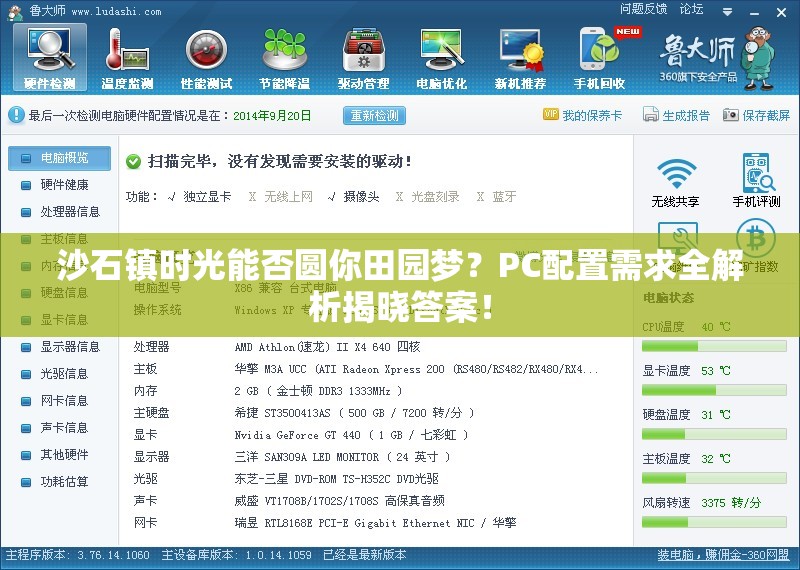Click the 独立显卡 feature indicator
The image size is (800, 570).
click(x=199, y=196)
